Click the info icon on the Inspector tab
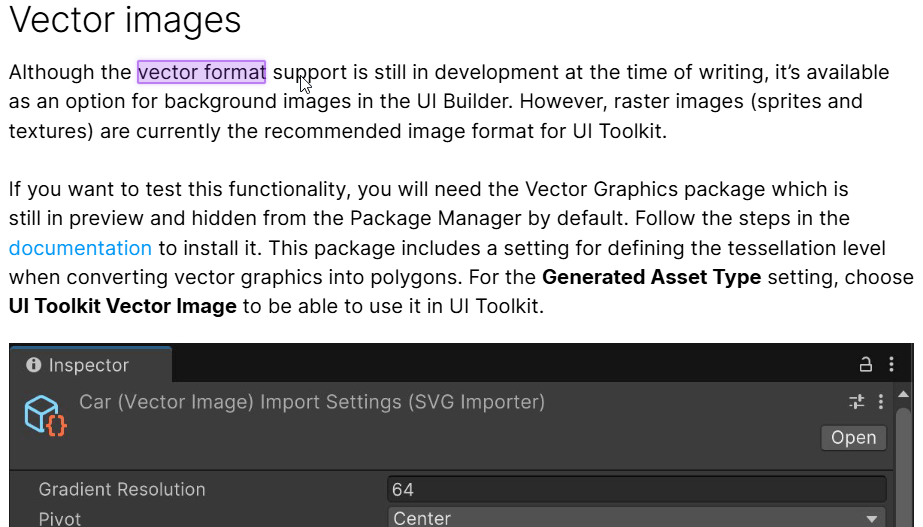The image size is (923, 527). pos(34,365)
